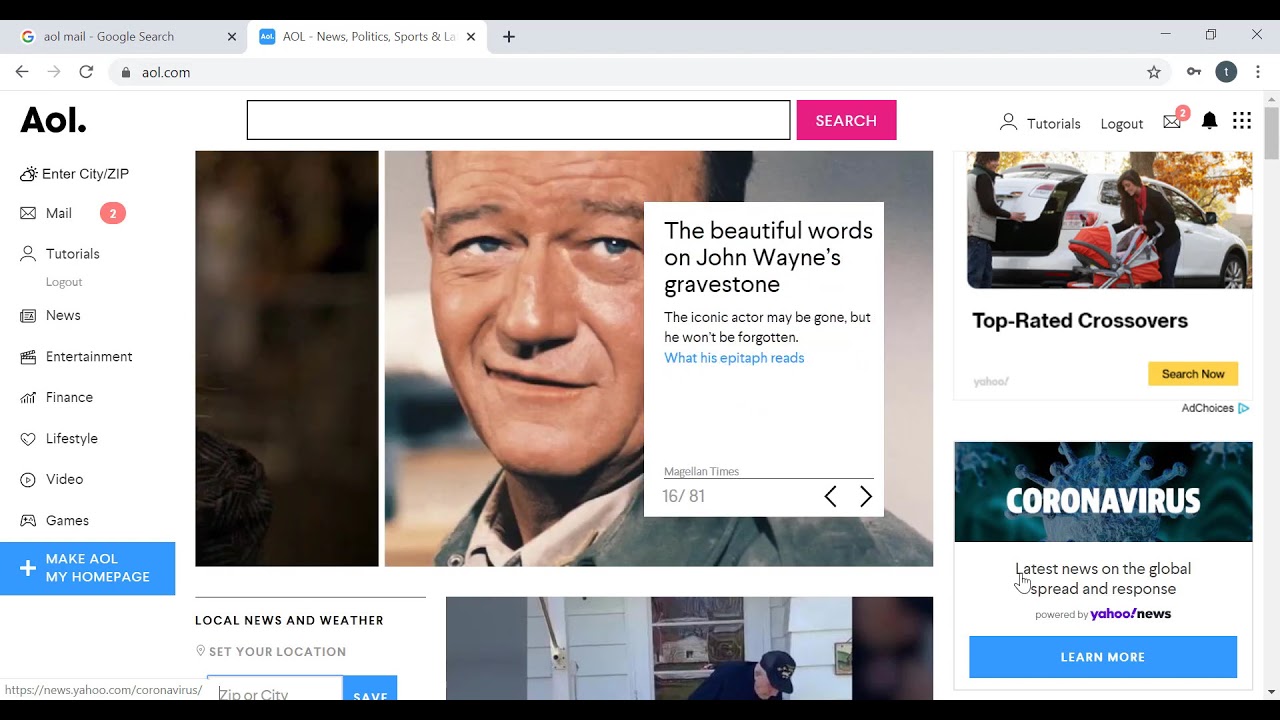Bookmark this page with star icon
The height and width of the screenshot is (720, 1280).
point(1154,72)
